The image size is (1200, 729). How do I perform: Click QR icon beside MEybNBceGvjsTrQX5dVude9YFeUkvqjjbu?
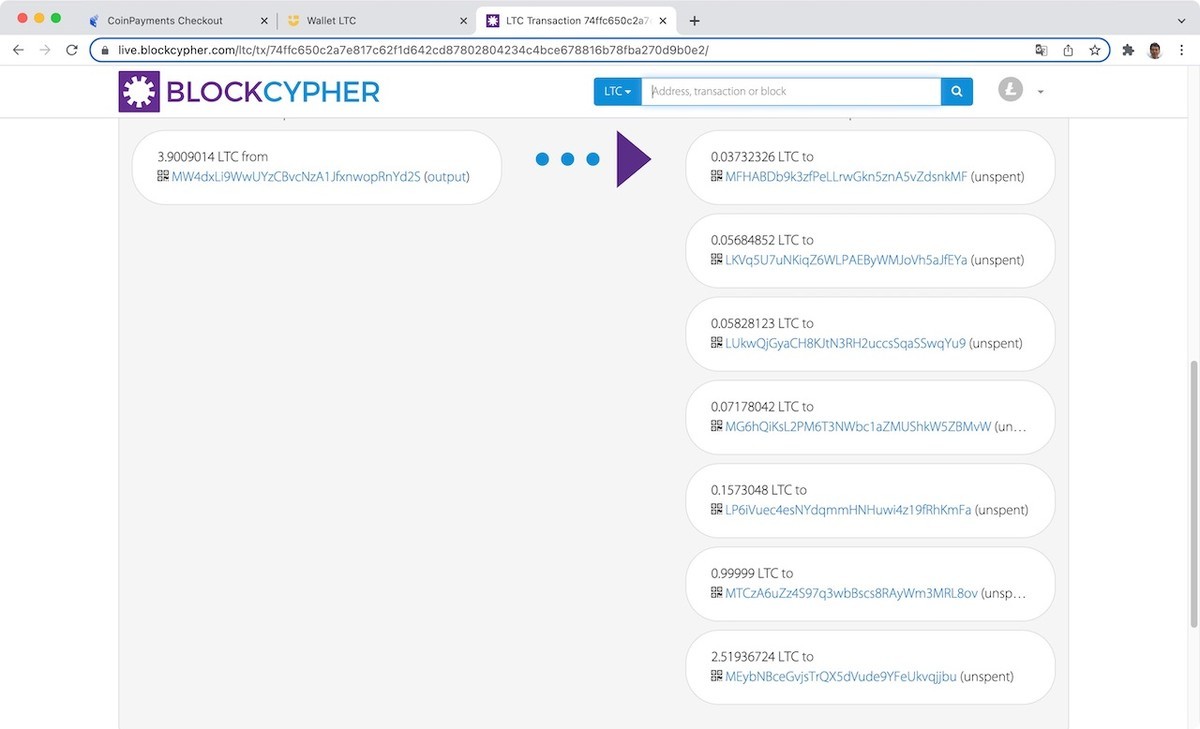coord(716,676)
